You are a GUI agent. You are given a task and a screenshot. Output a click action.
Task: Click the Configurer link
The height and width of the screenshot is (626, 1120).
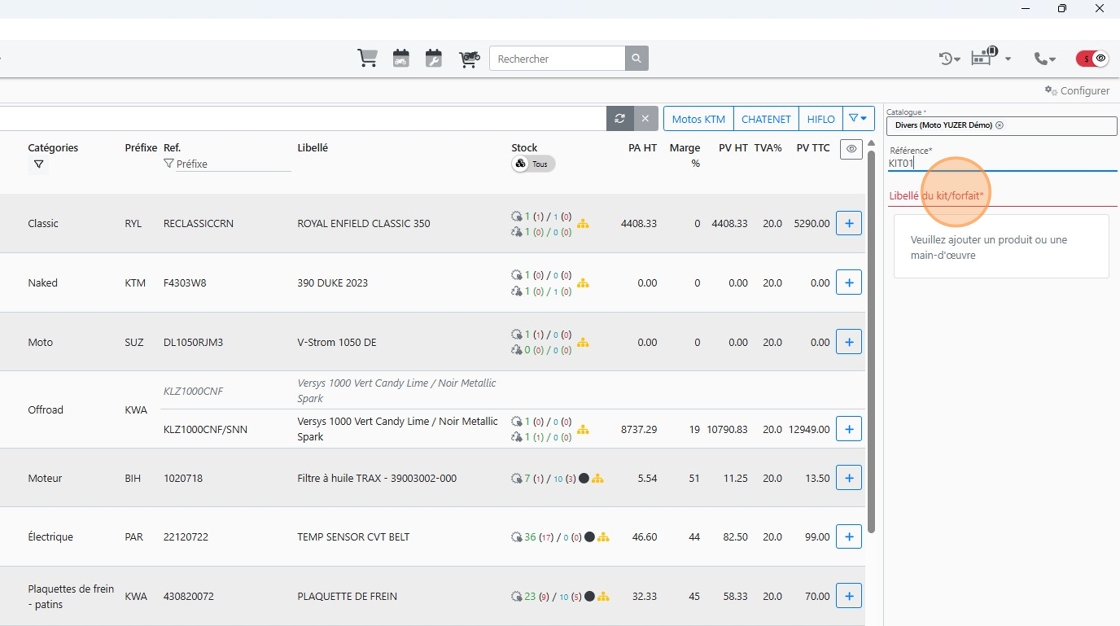1077,91
